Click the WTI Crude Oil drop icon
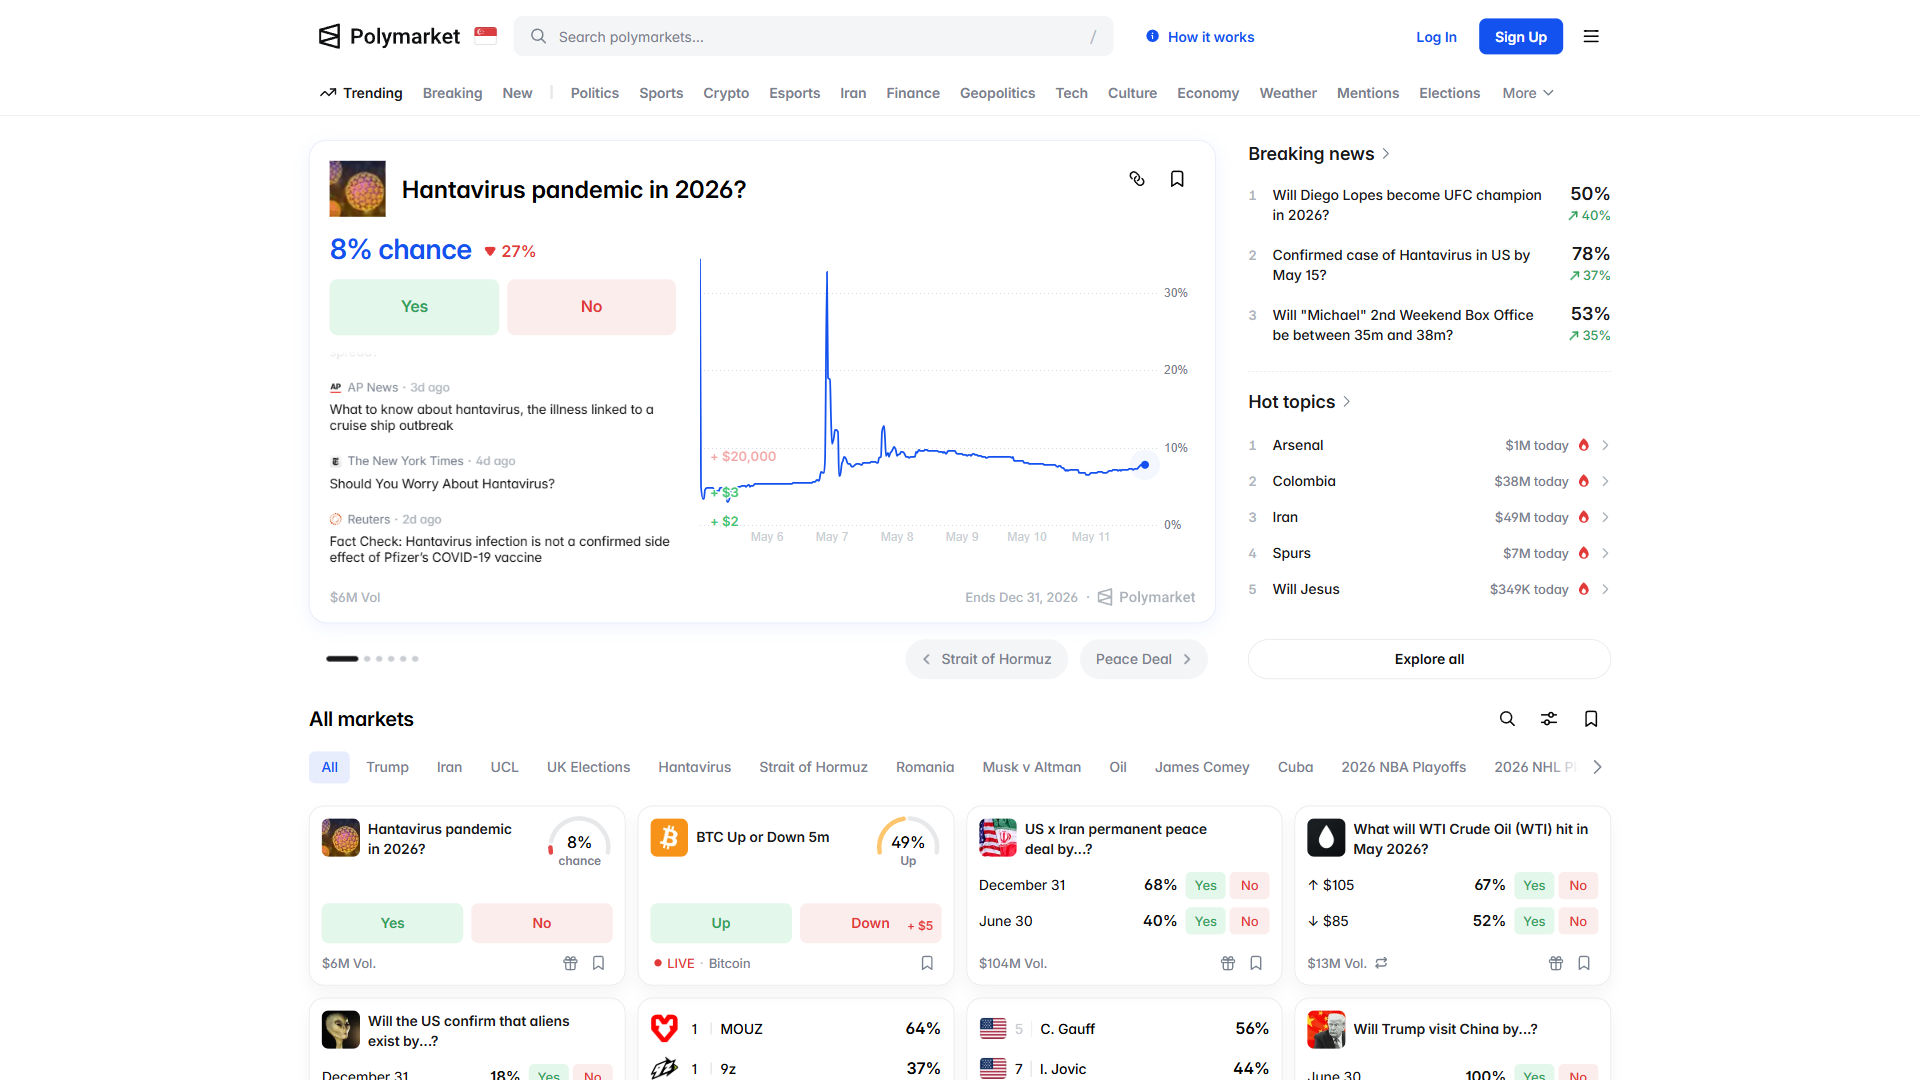 [x=1326, y=838]
